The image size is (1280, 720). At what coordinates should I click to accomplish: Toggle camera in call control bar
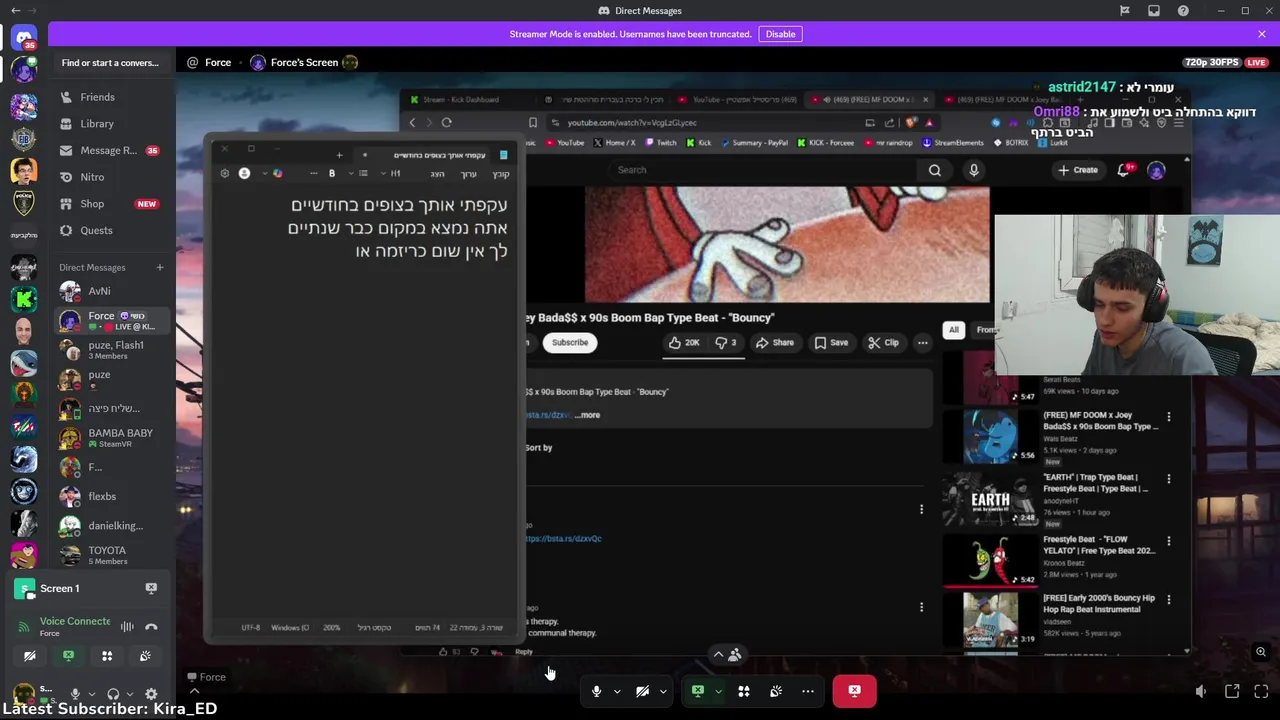coord(642,691)
